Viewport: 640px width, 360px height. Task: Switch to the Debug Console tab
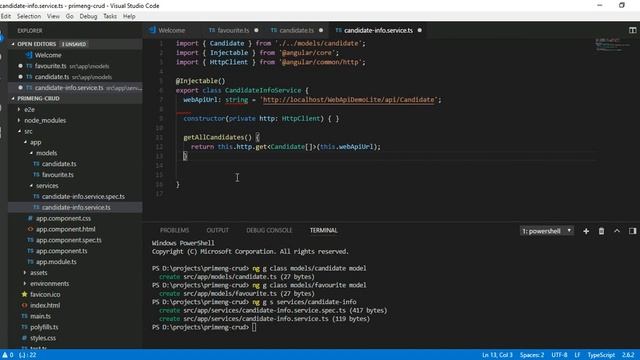tap(269, 231)
